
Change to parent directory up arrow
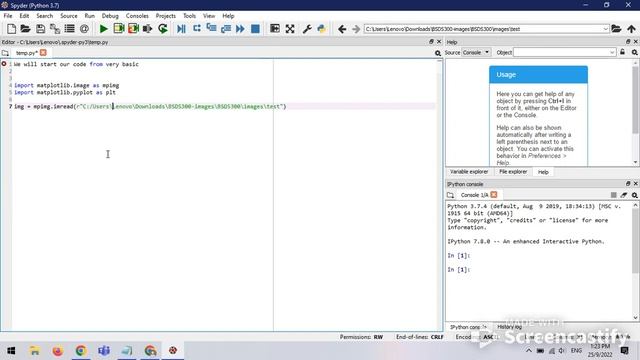(631, 29)
